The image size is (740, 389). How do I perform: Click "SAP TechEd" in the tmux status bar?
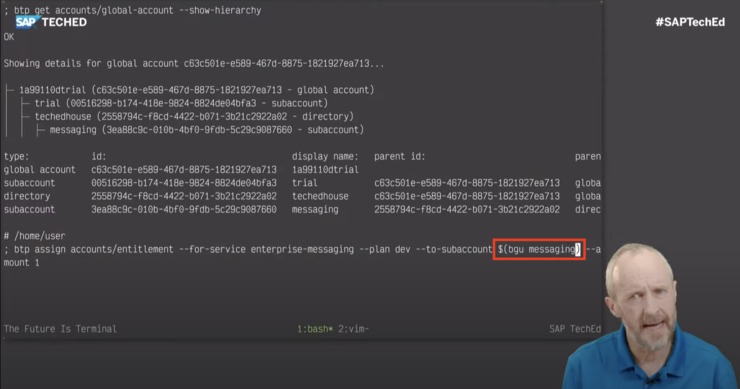[575, 329]
